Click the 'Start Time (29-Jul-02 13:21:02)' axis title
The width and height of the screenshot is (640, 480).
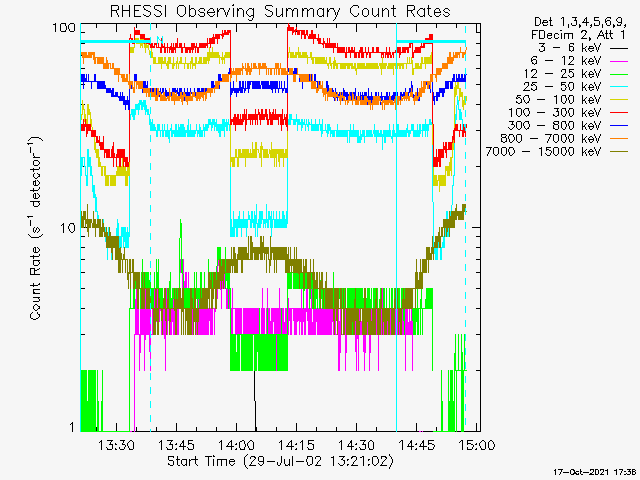pos(280,461)
